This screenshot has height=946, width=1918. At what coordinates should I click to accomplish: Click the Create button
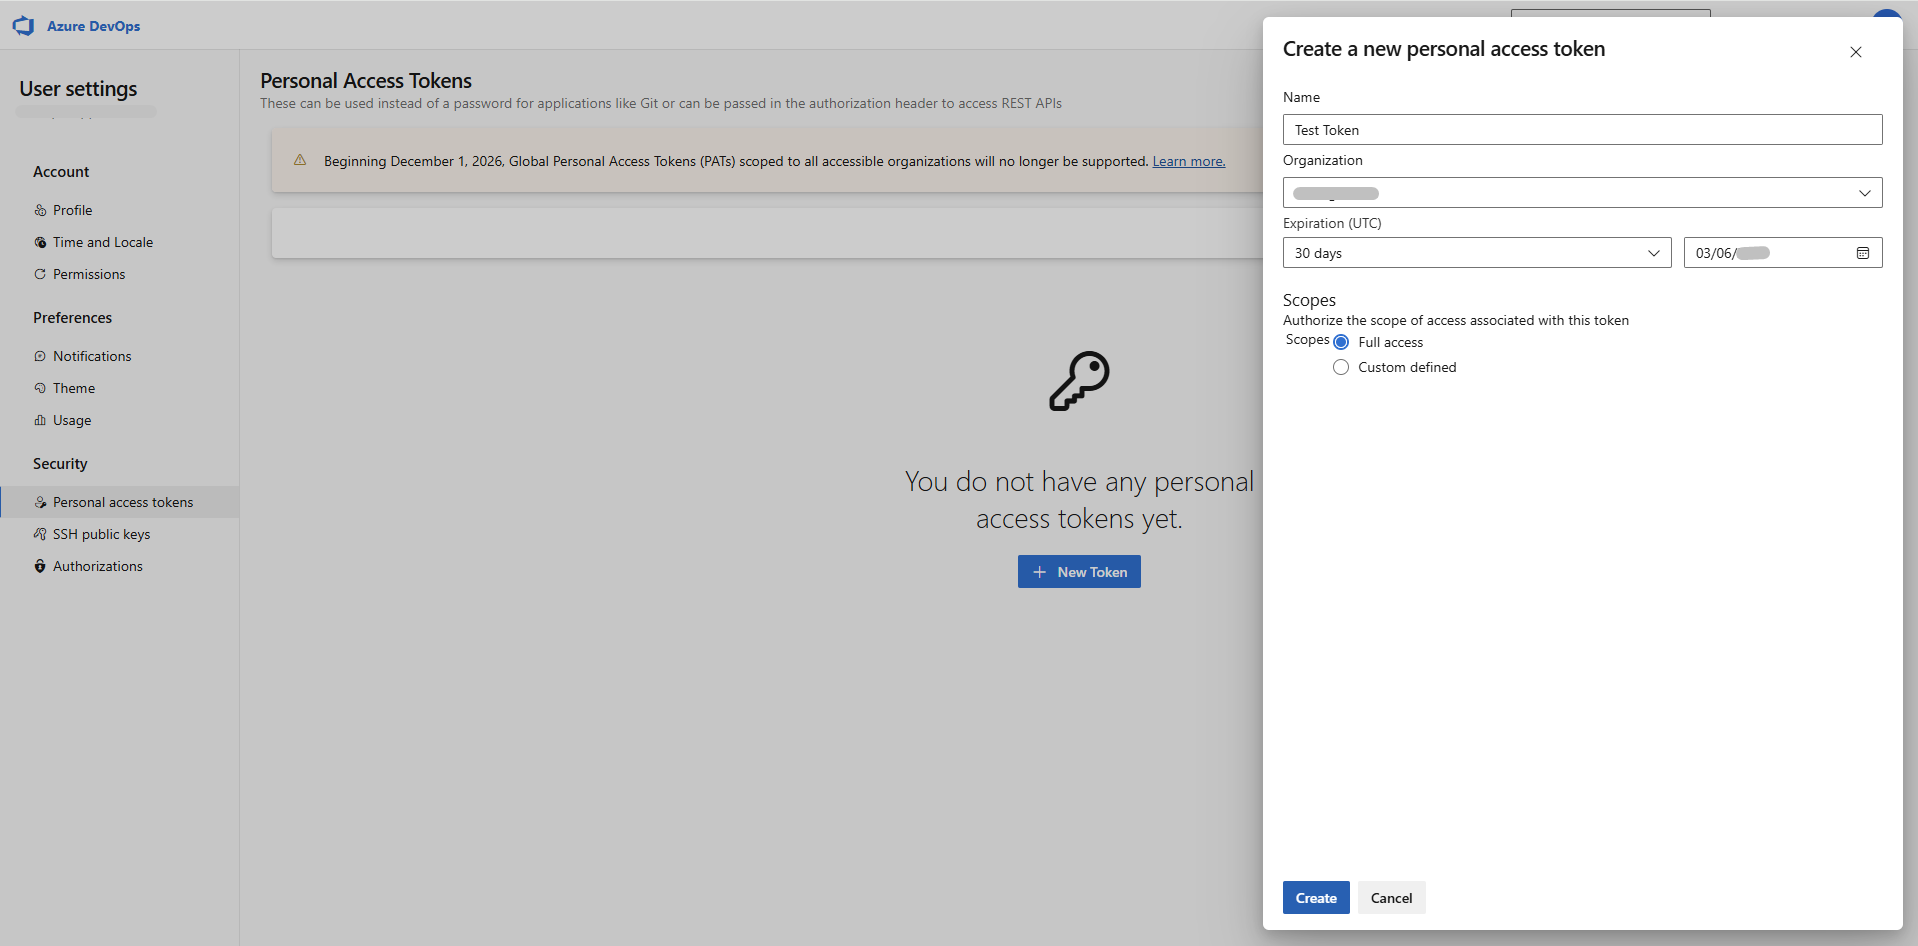tap(1316, 898)
